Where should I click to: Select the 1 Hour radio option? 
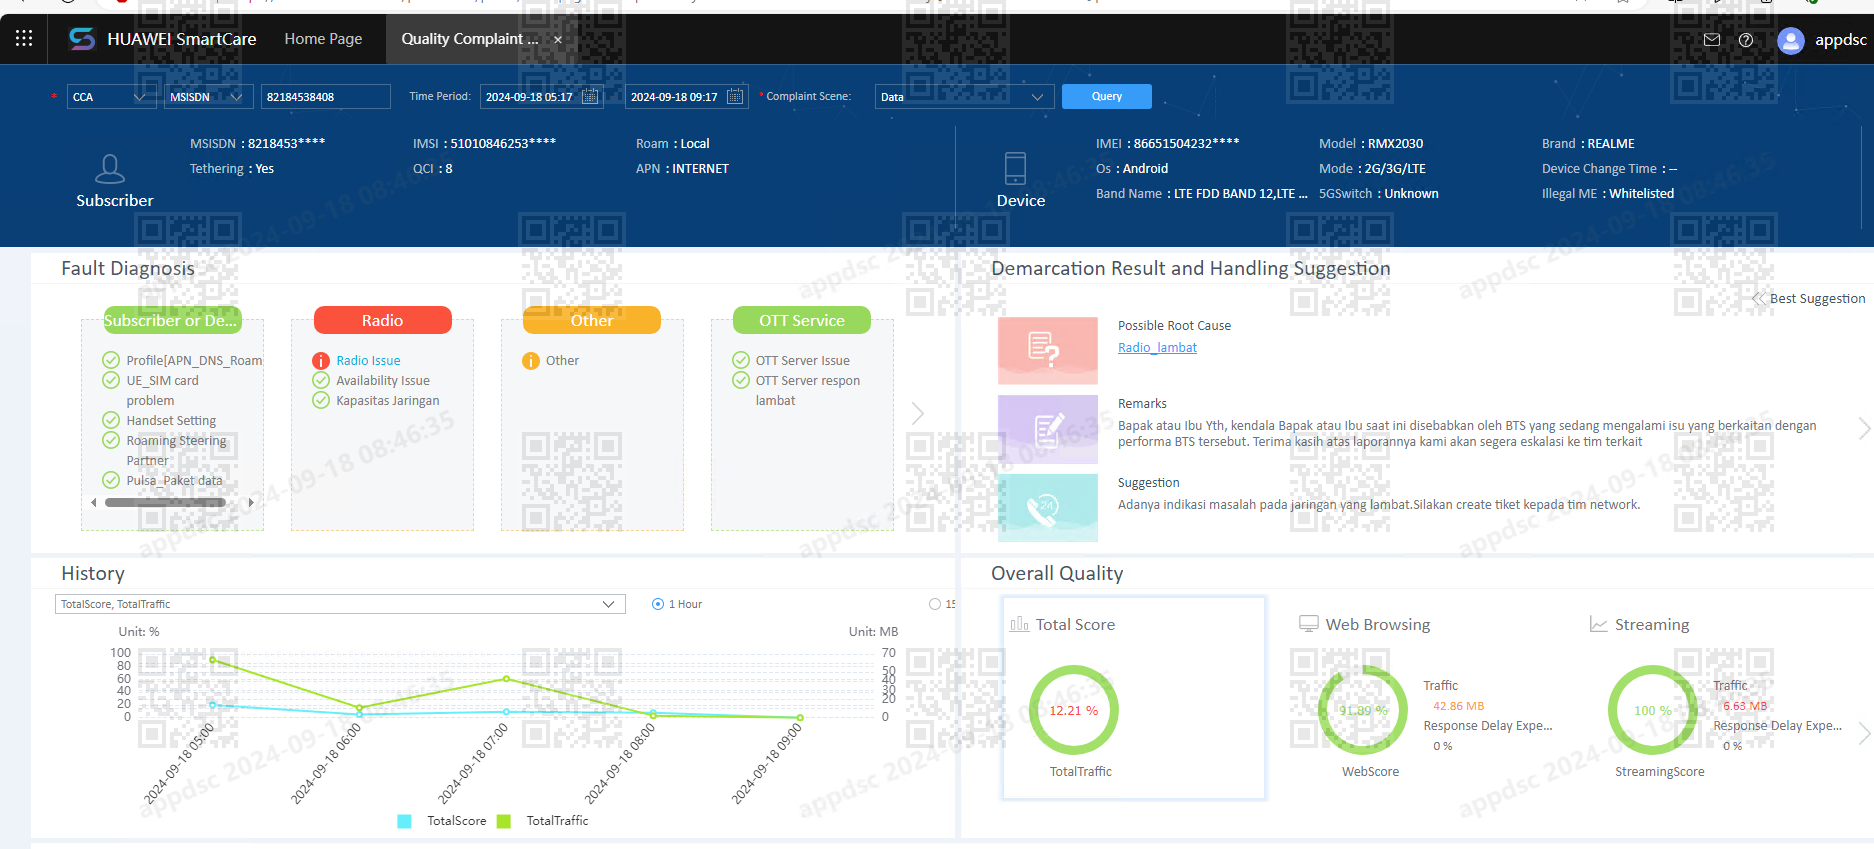[658, 604]
